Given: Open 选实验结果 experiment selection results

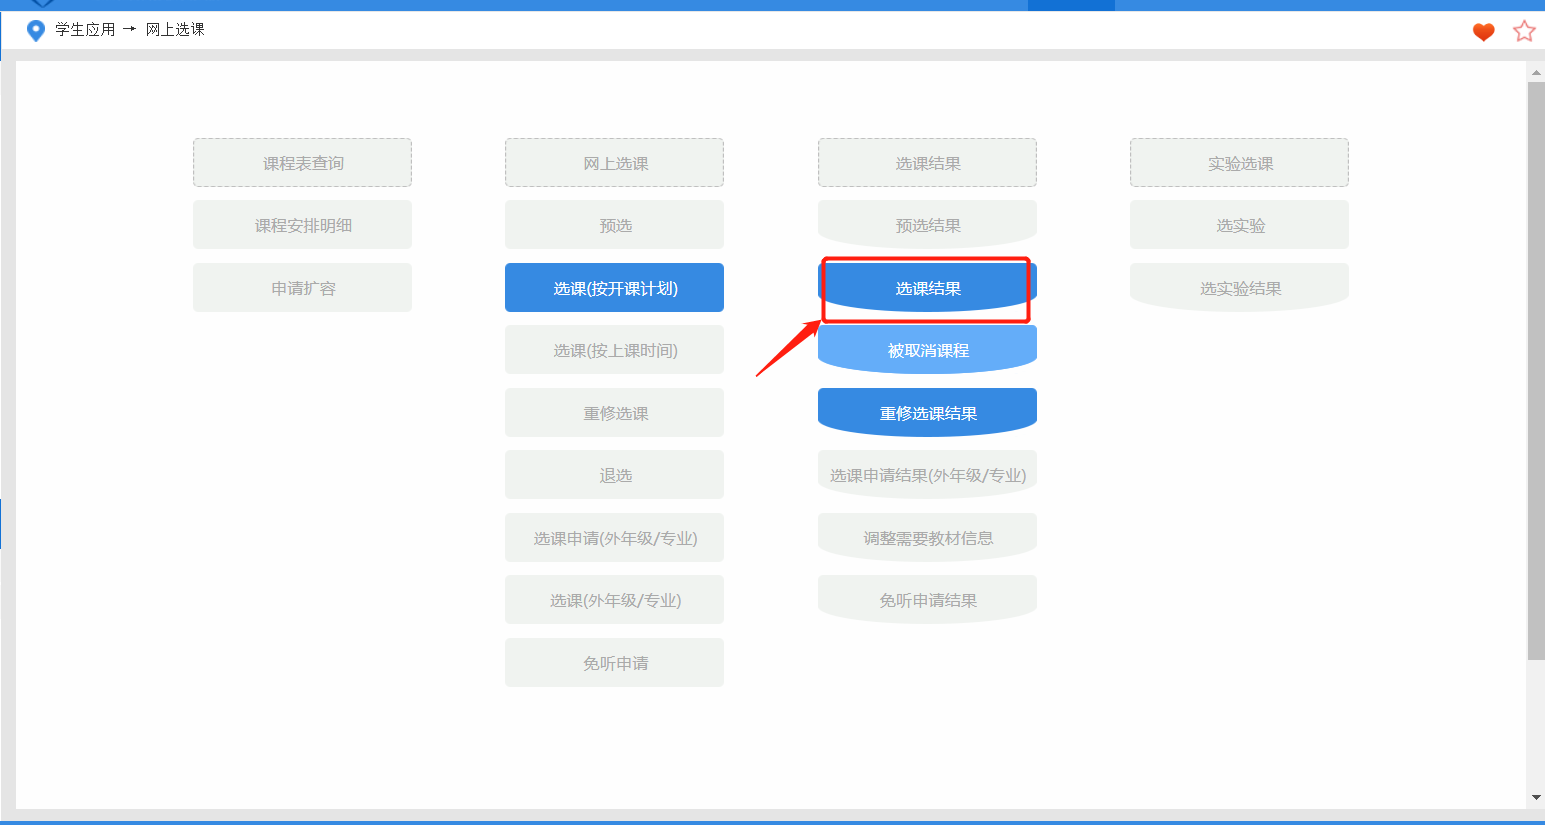Looking at the screenshot, I should tap(1239, 287).
